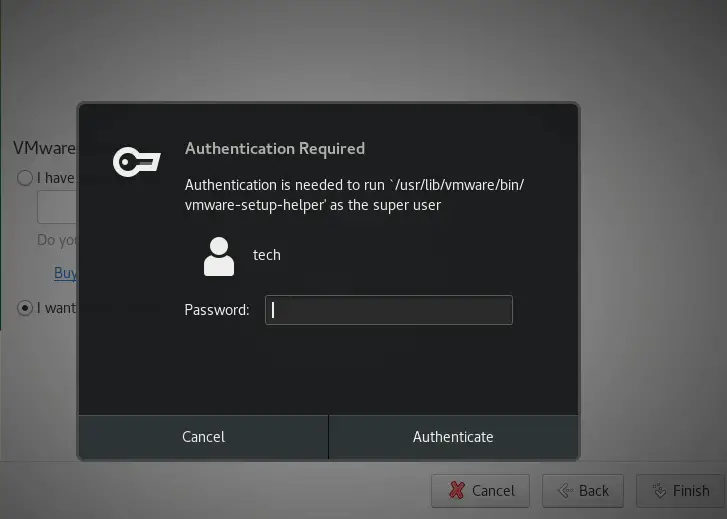The height and width of the screenshot is (519, 727).
Task: Click the "Password:" label
Action: click(217, 310)
